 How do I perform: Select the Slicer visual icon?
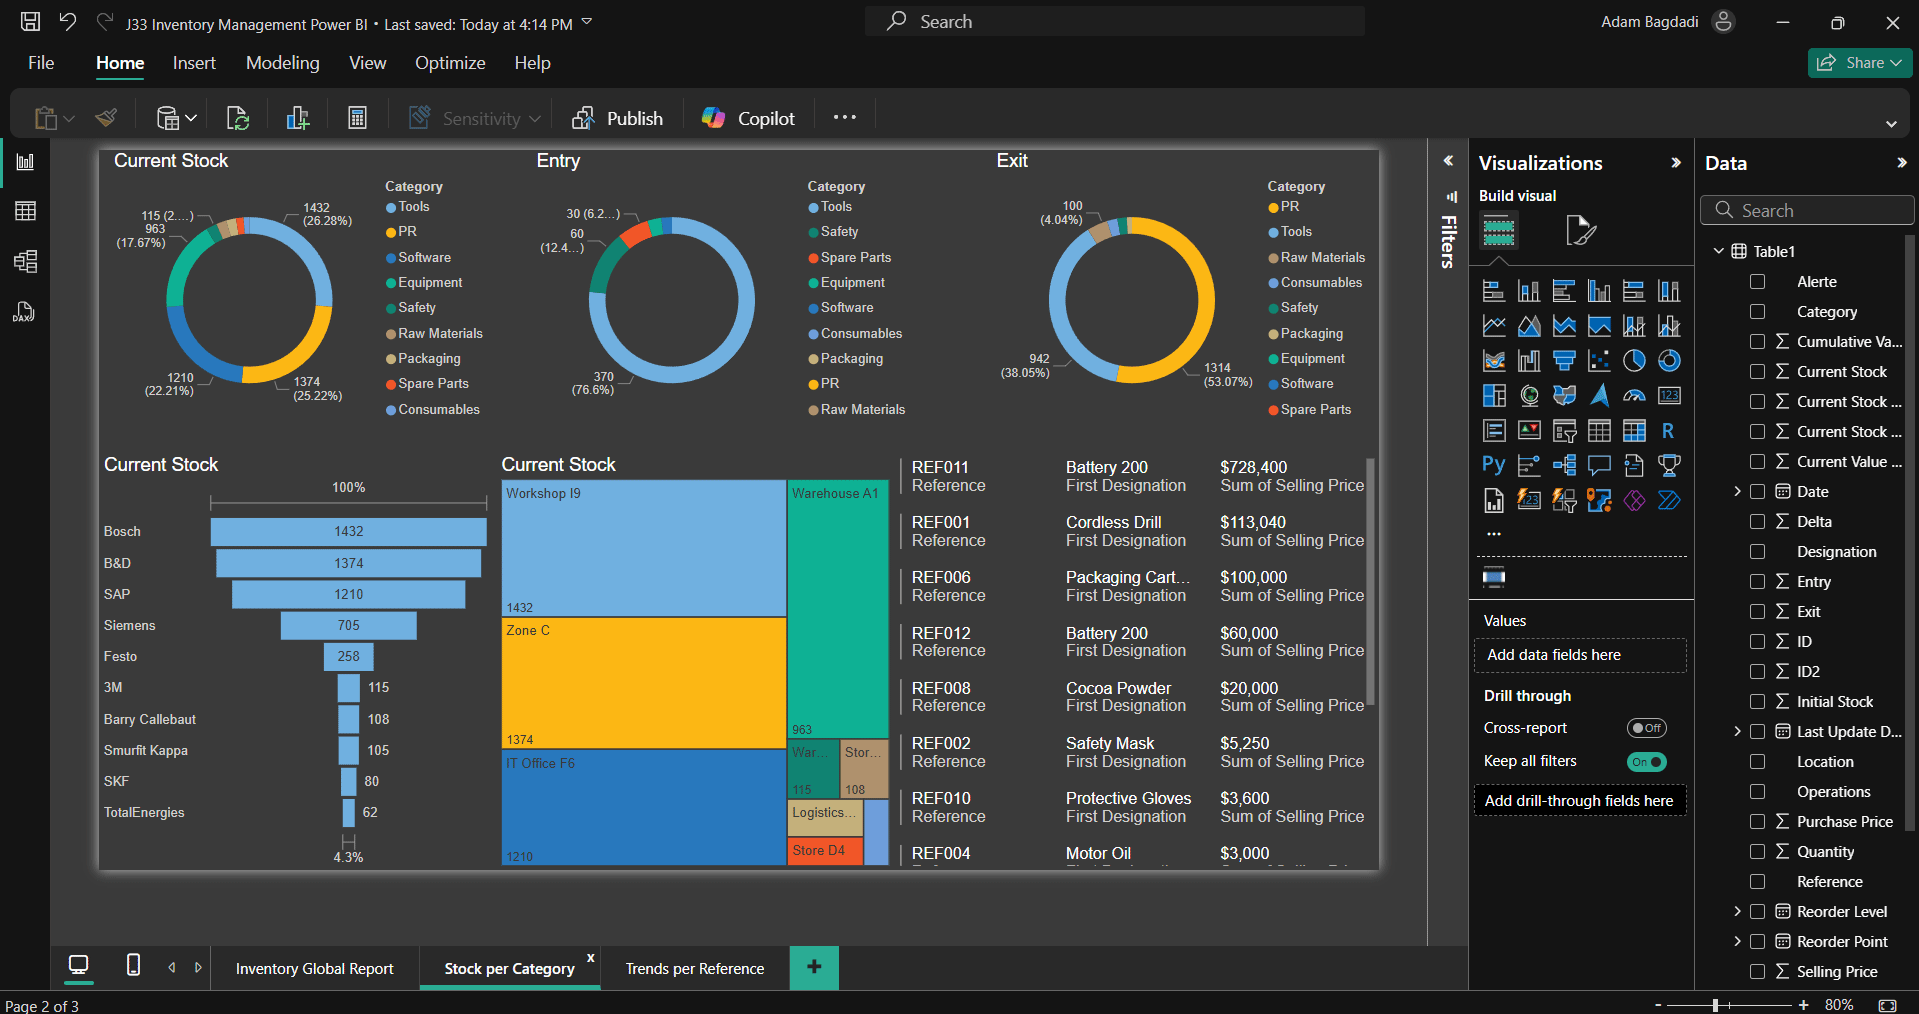[x=1564, y=430]
